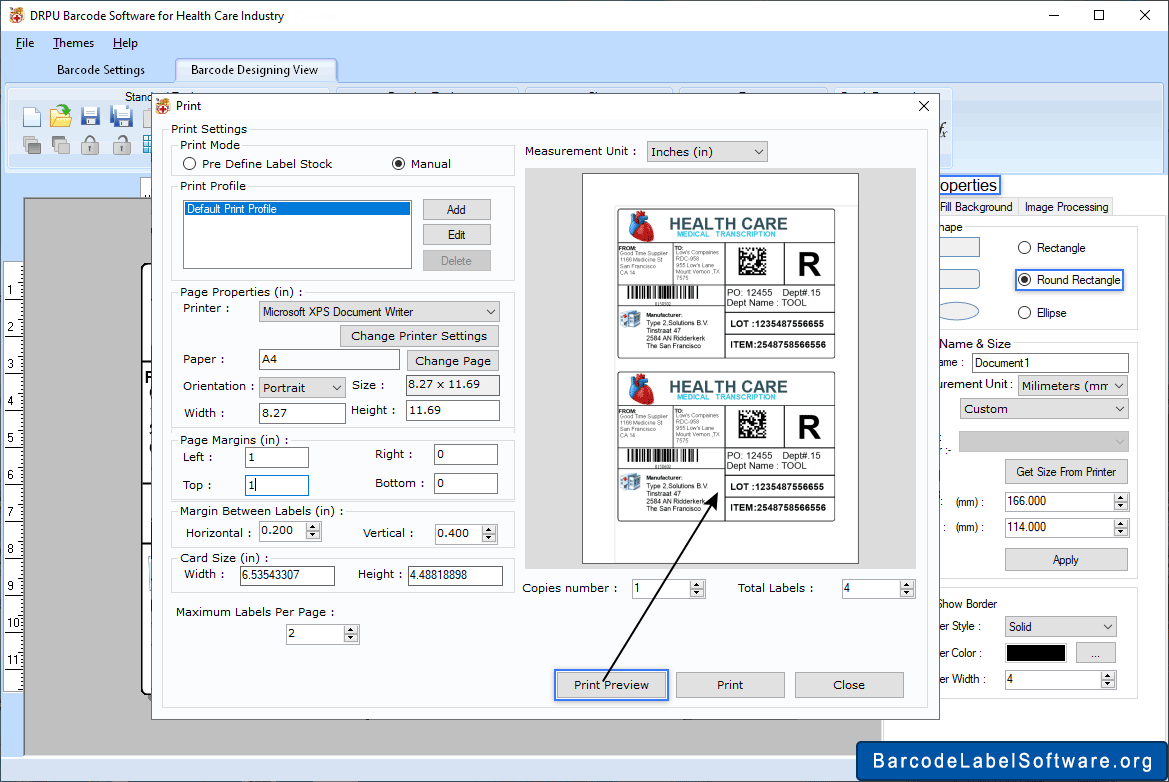Click the Paper A4 input field
Image resolution: width=1169 pixels, height=782 pixels.
tap(330, 359)
